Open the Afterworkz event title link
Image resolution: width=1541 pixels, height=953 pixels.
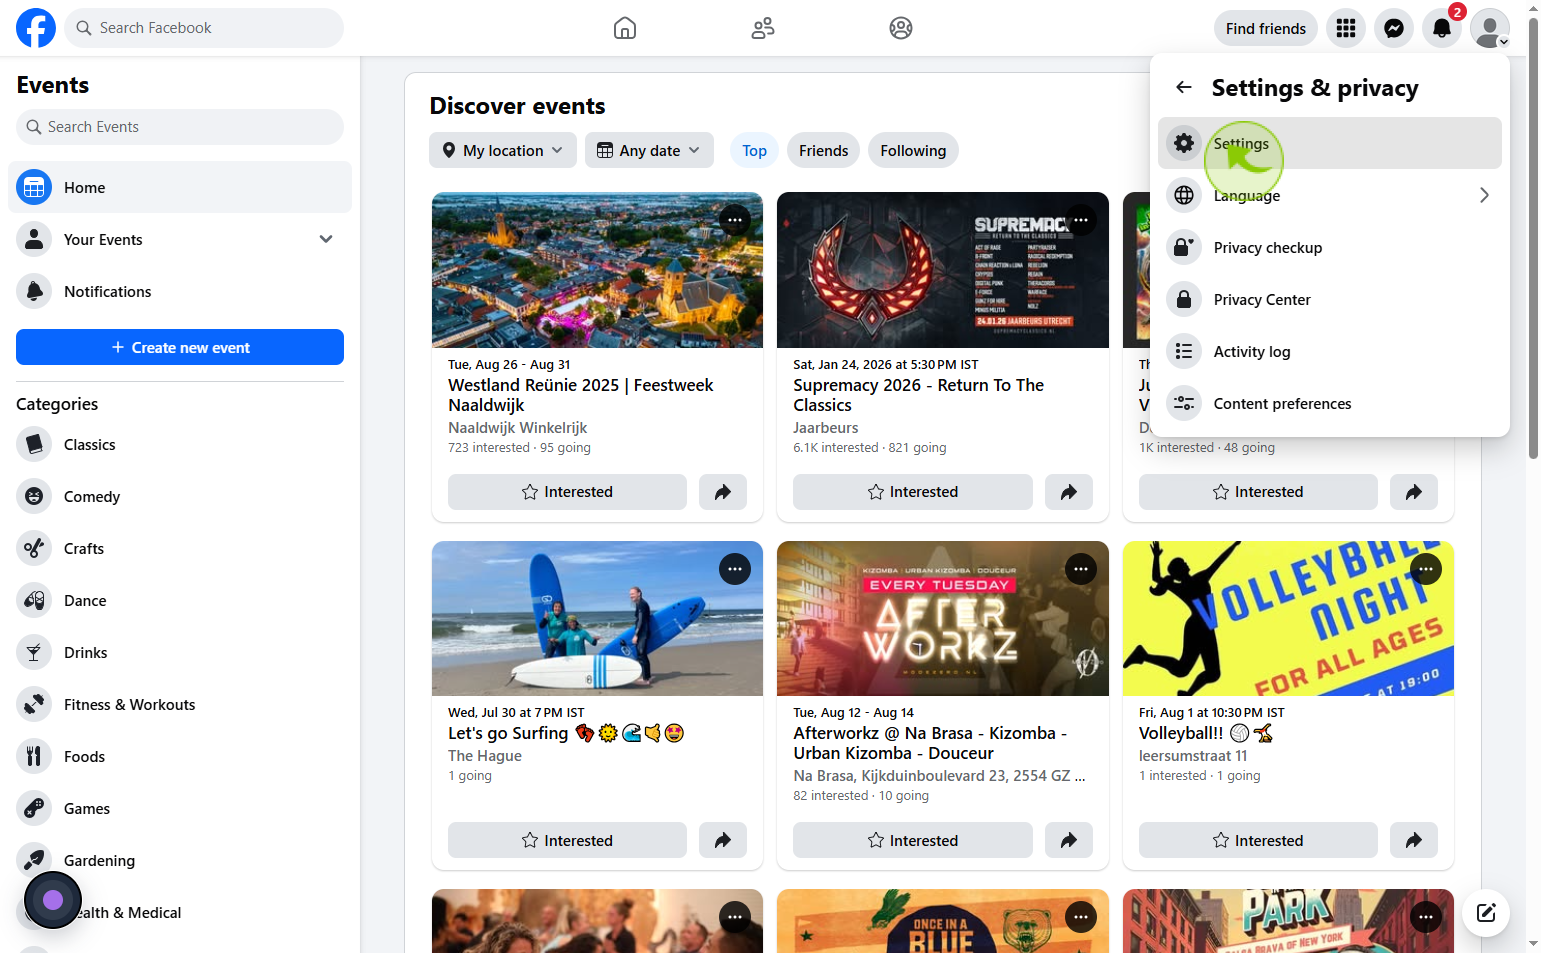point(930,743)
